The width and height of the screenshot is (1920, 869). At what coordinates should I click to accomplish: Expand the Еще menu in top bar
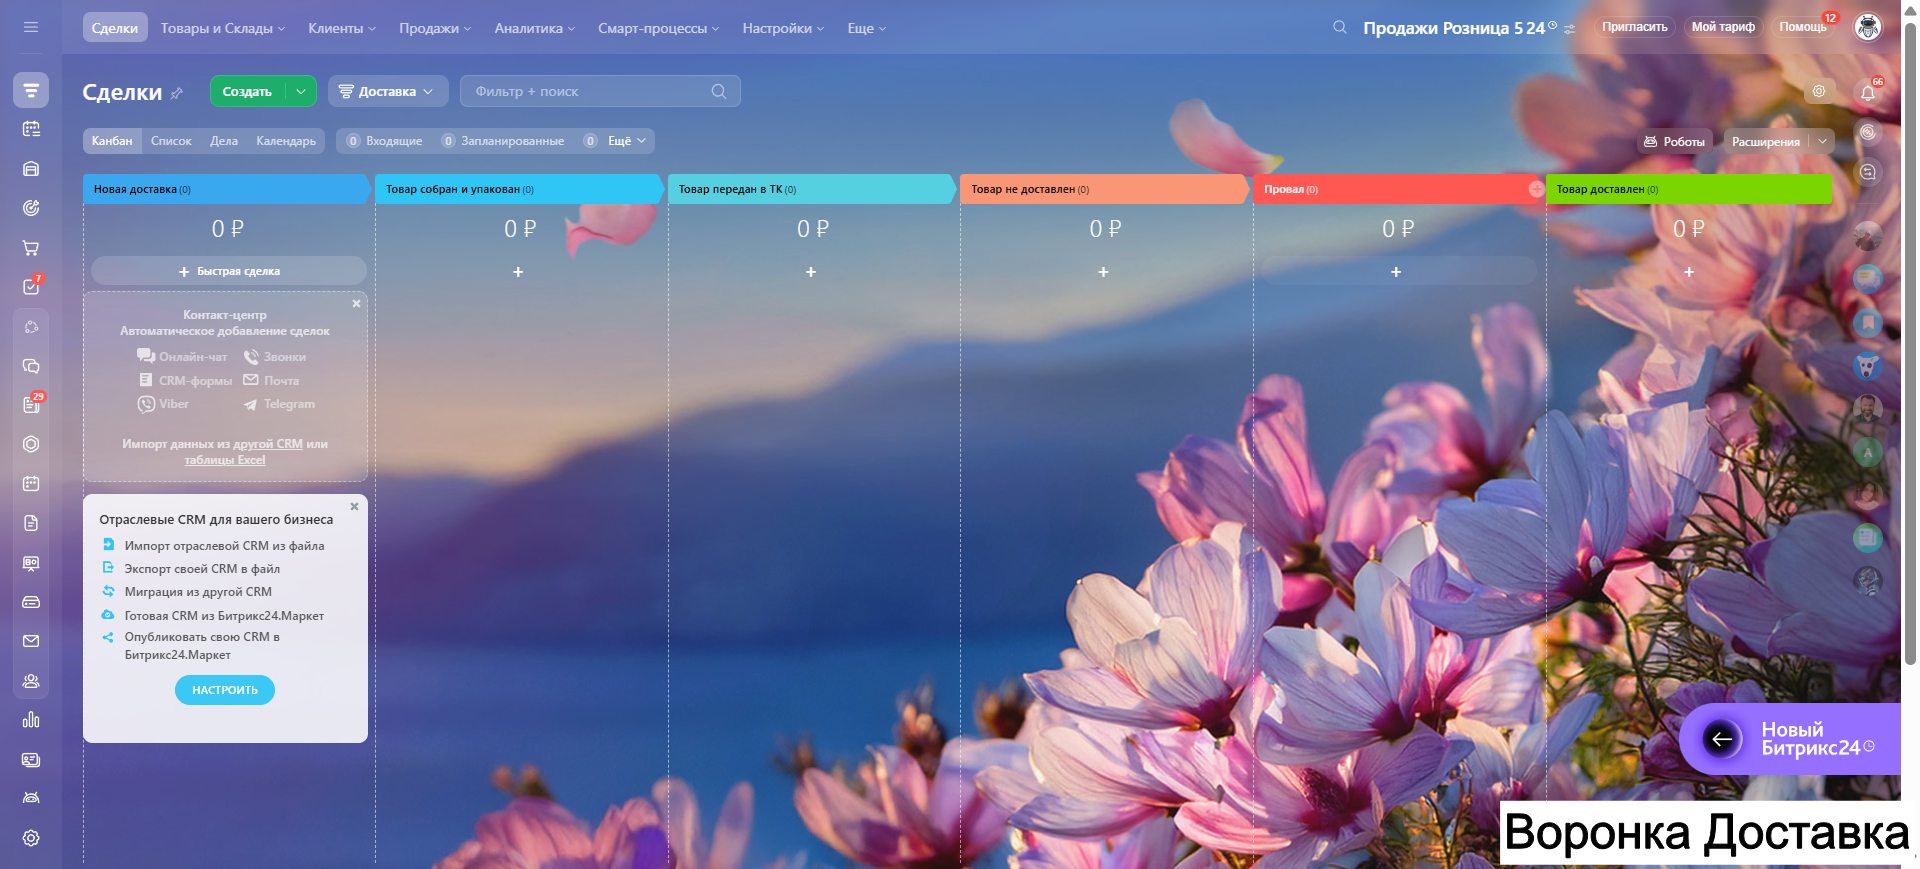(867, 28)
